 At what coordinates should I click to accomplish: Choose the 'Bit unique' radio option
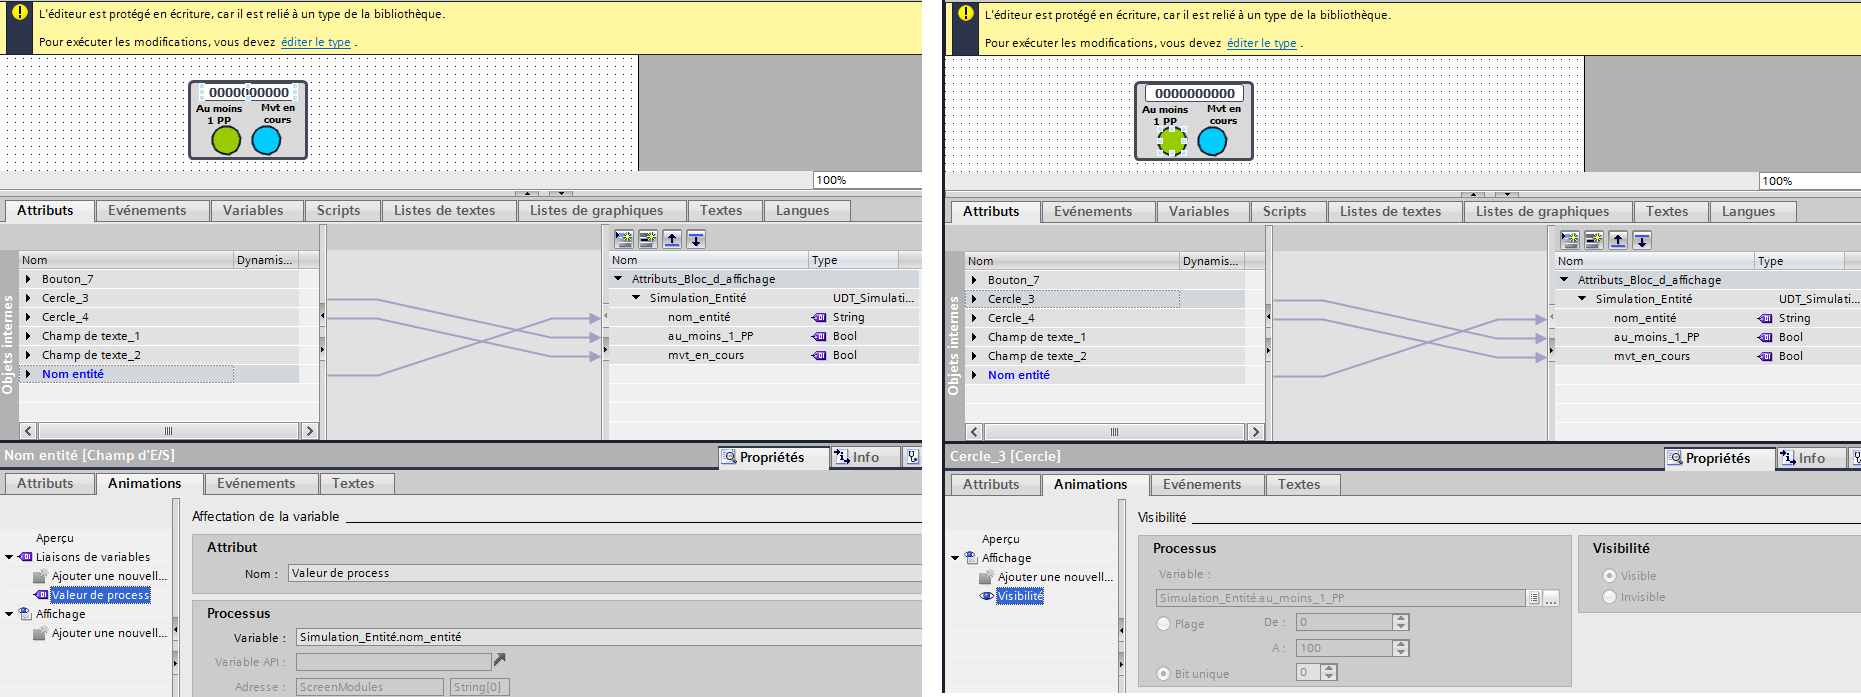[1163, 674]
